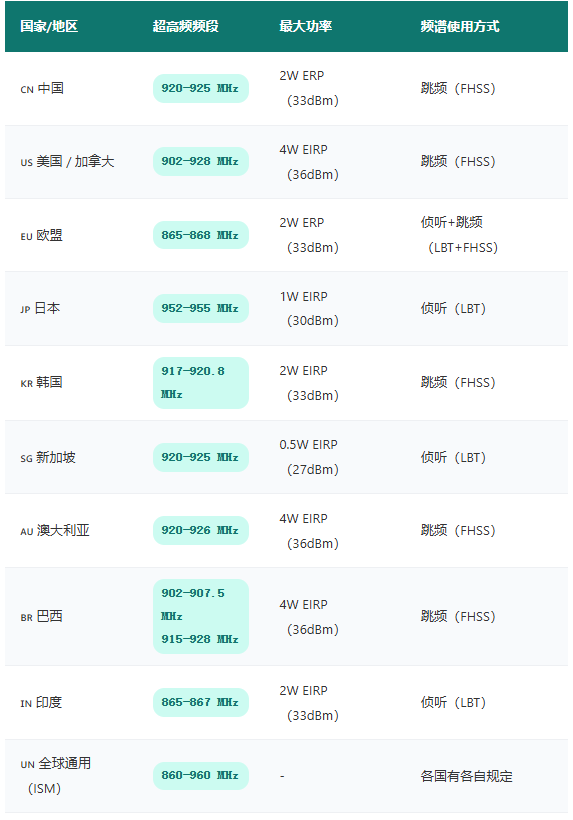Click the 1W EIRP power cell for Japan
The image size is (573, 820).
pos(309,309)
